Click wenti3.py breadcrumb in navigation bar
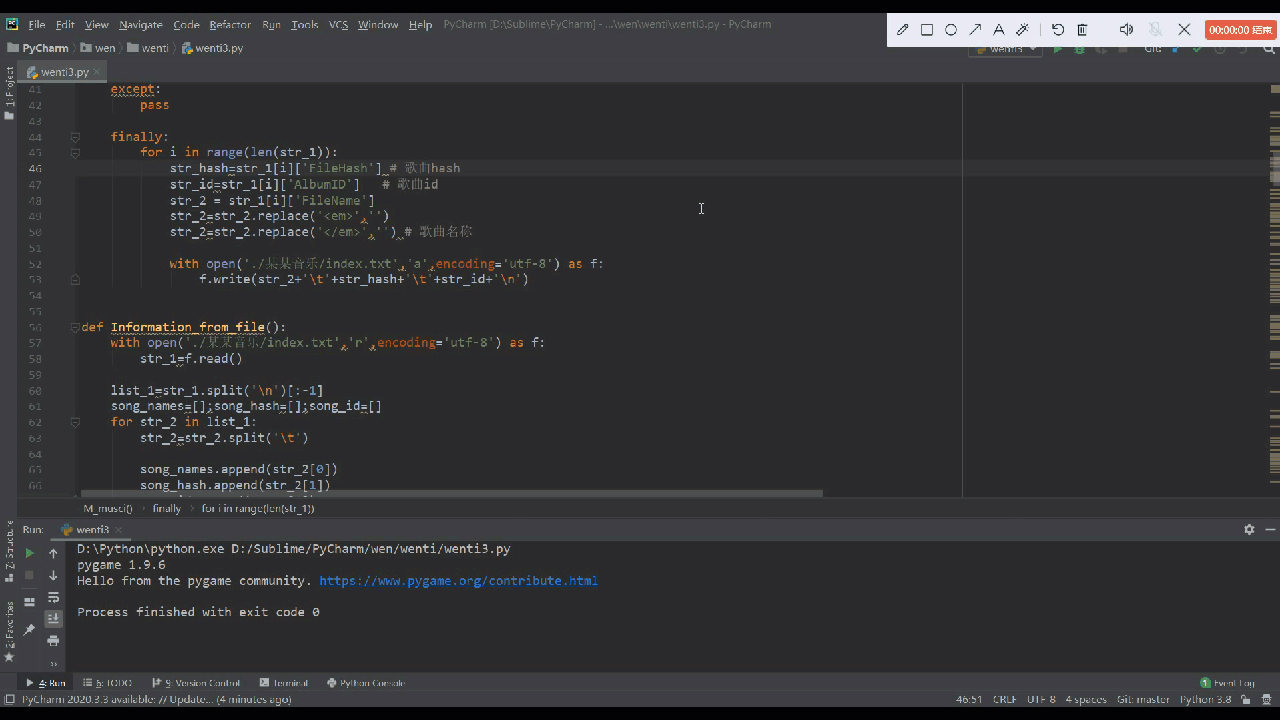 [213, 48]
